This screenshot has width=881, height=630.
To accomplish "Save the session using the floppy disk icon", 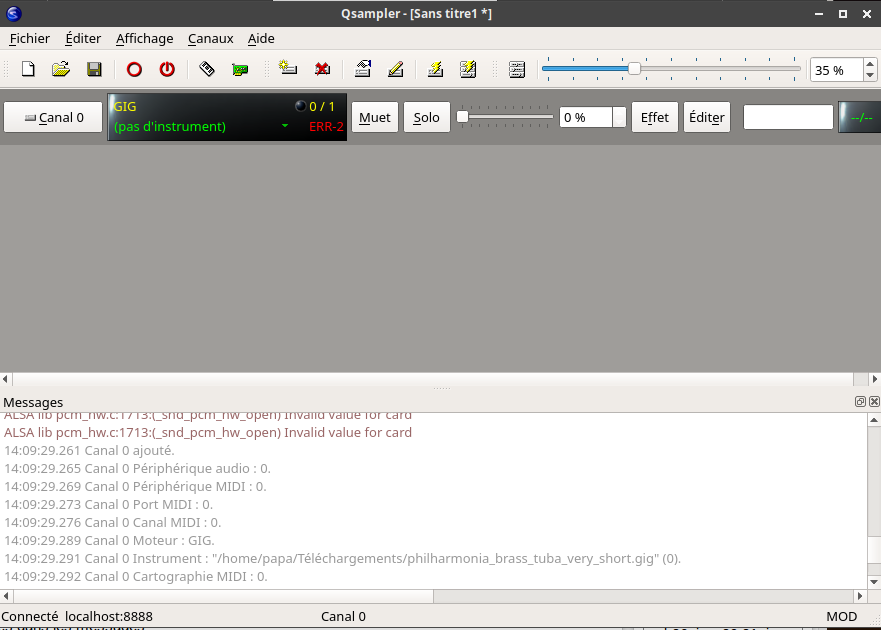I will click(94, 69).
